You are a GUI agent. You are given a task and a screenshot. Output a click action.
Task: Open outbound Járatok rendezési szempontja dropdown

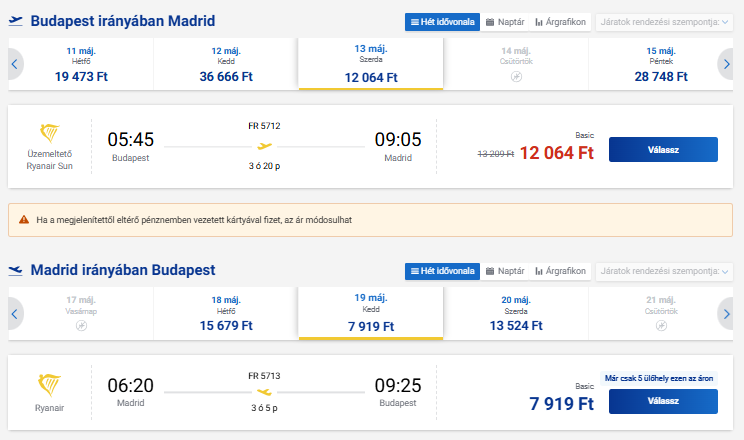click(664, 21)
